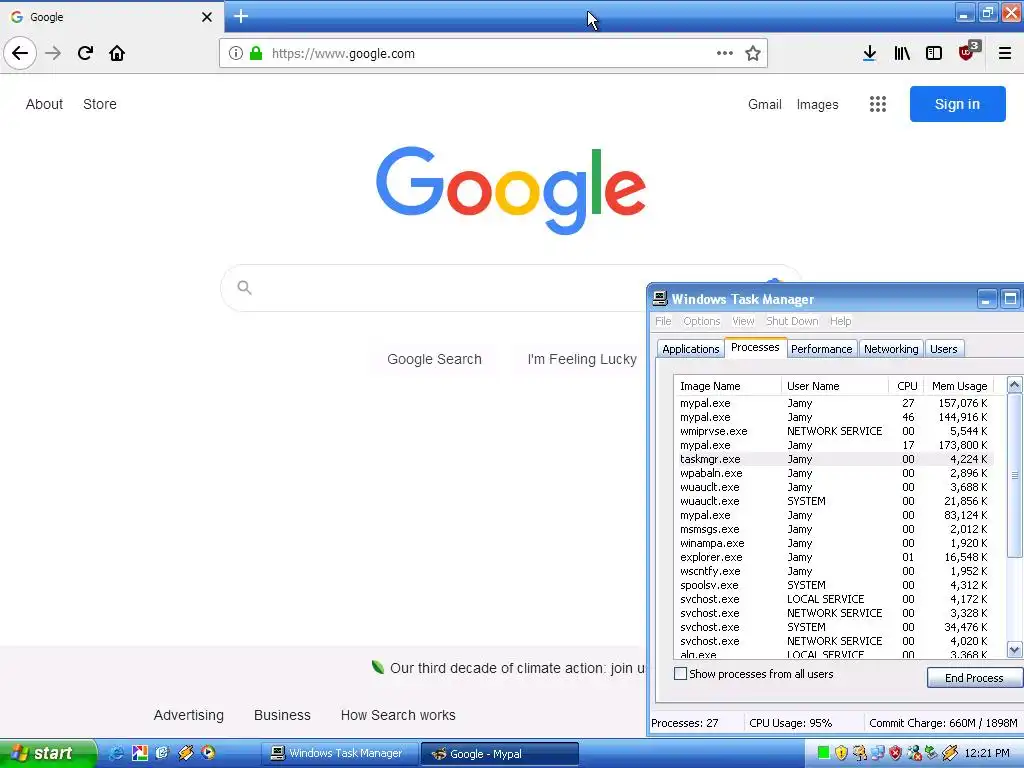Open the Options menu in Task Manager
Image resolution: width=1024 pixels, height=768 pixels.
(x=701, y=321)
